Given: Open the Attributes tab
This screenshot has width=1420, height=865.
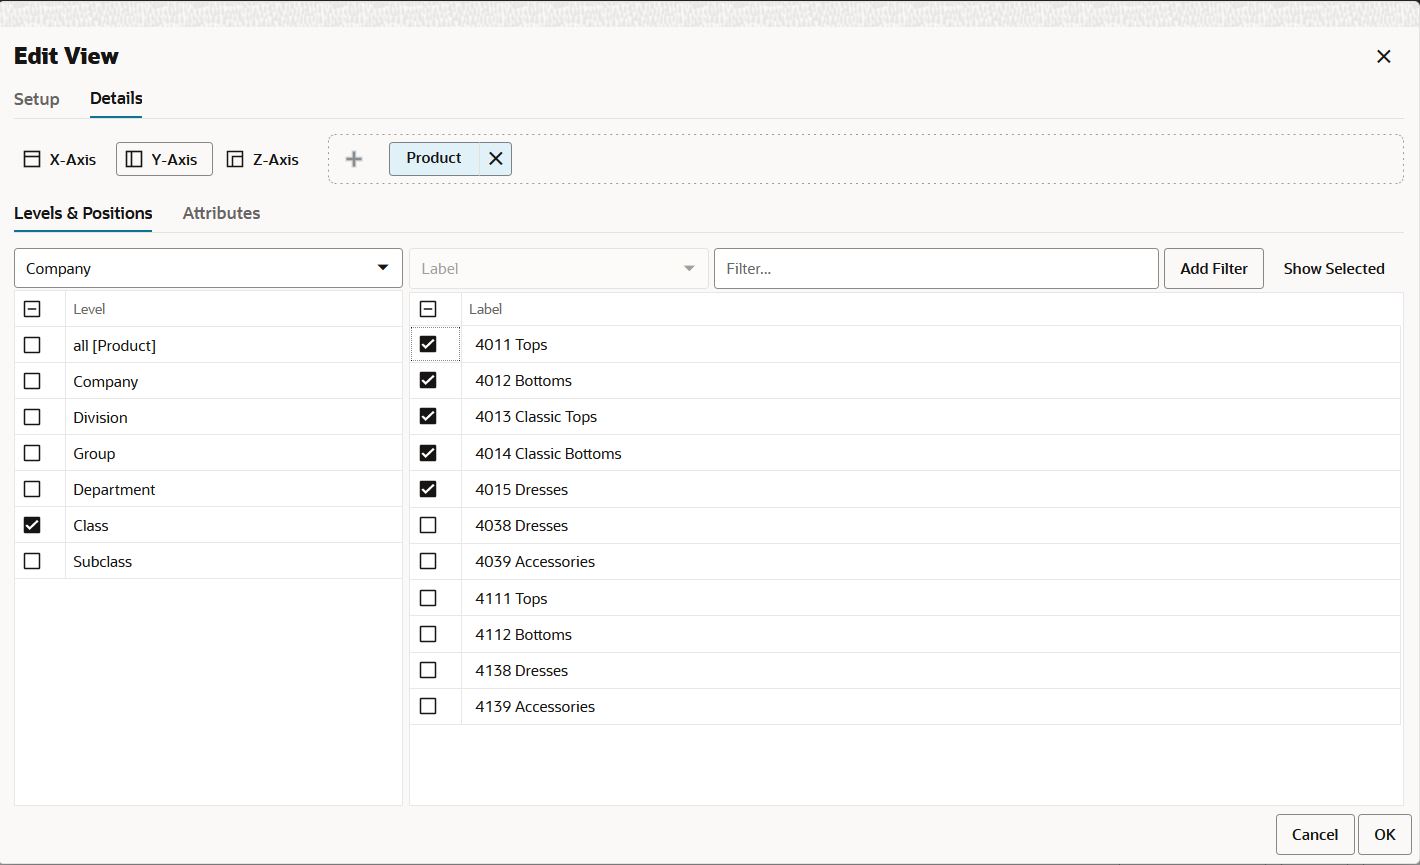Looking at the screenshot, I should tap(221, 213).
